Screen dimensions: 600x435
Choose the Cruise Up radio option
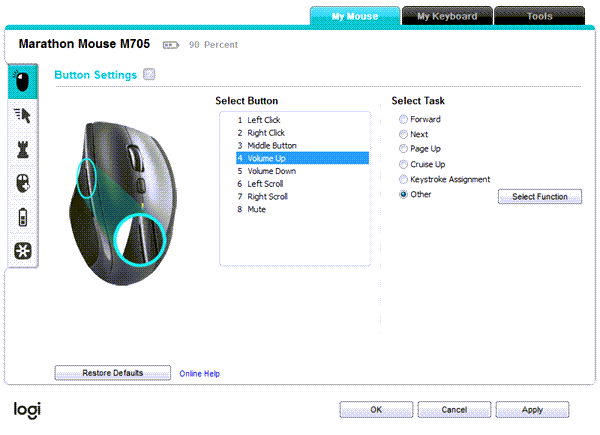click(403, 165)
